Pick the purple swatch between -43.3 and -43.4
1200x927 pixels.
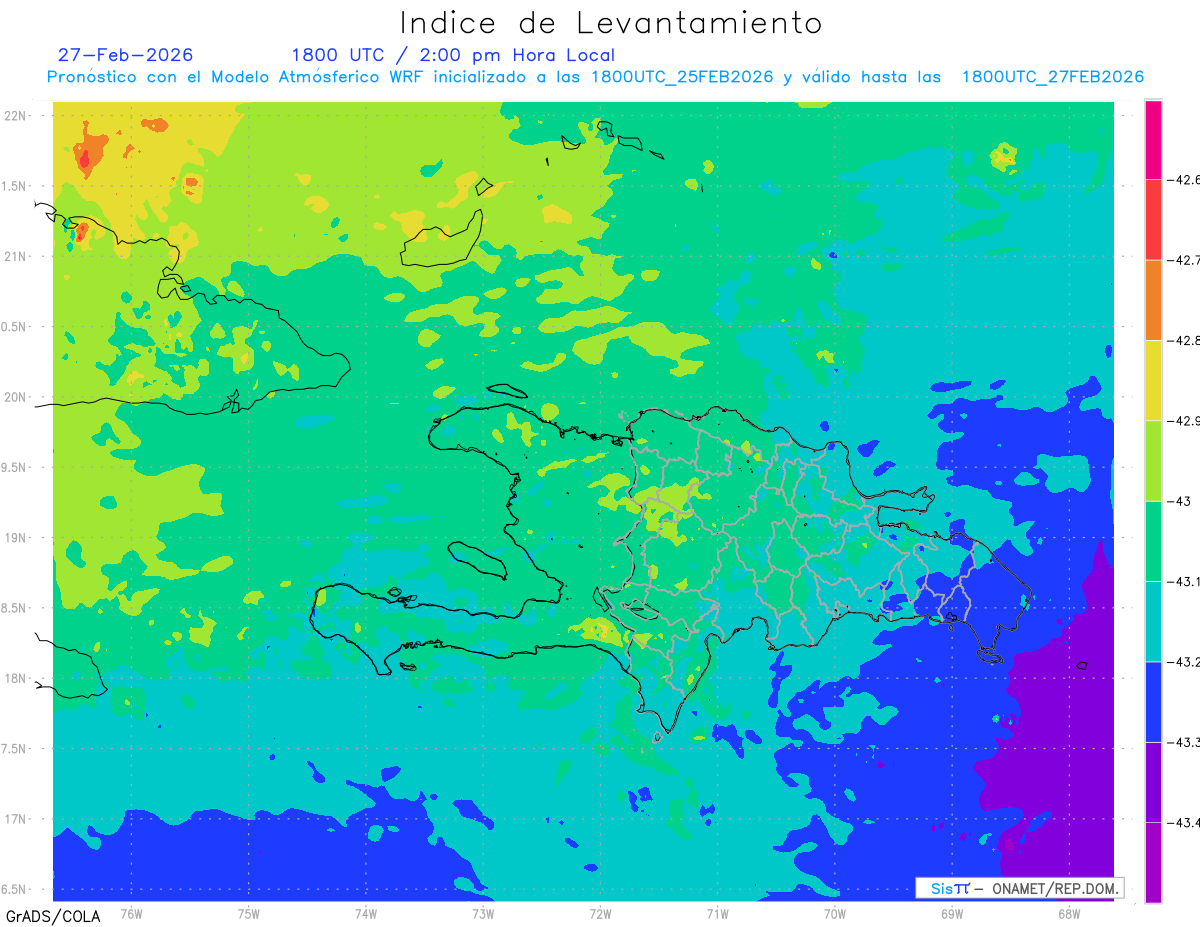click(x=1153, y=782)
